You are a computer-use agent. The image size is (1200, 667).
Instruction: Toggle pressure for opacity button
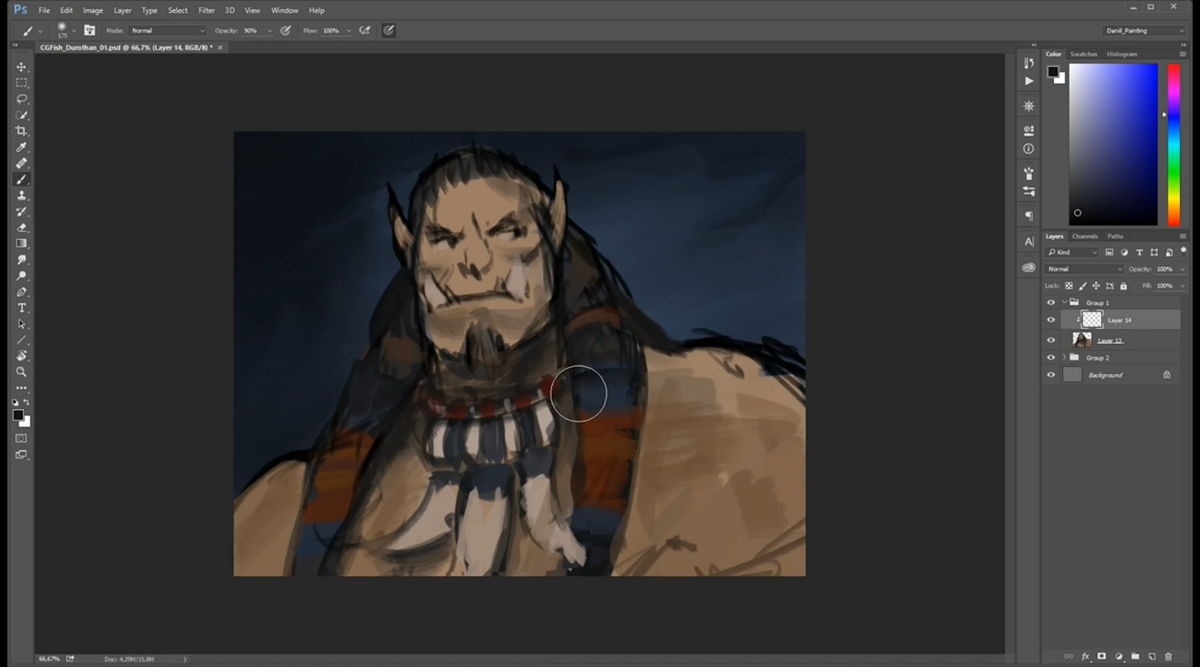pos(285,31)
